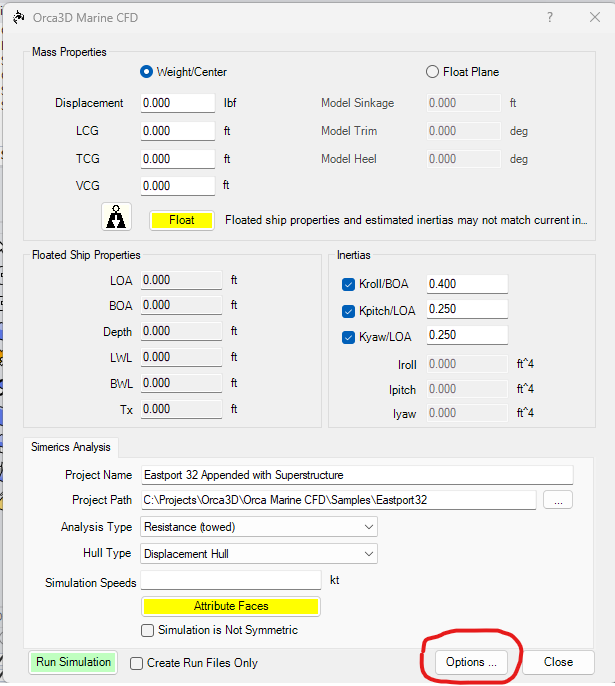Select the Float Plane radio button
Viewport: 615px width, 686px height.
(432, 72)
